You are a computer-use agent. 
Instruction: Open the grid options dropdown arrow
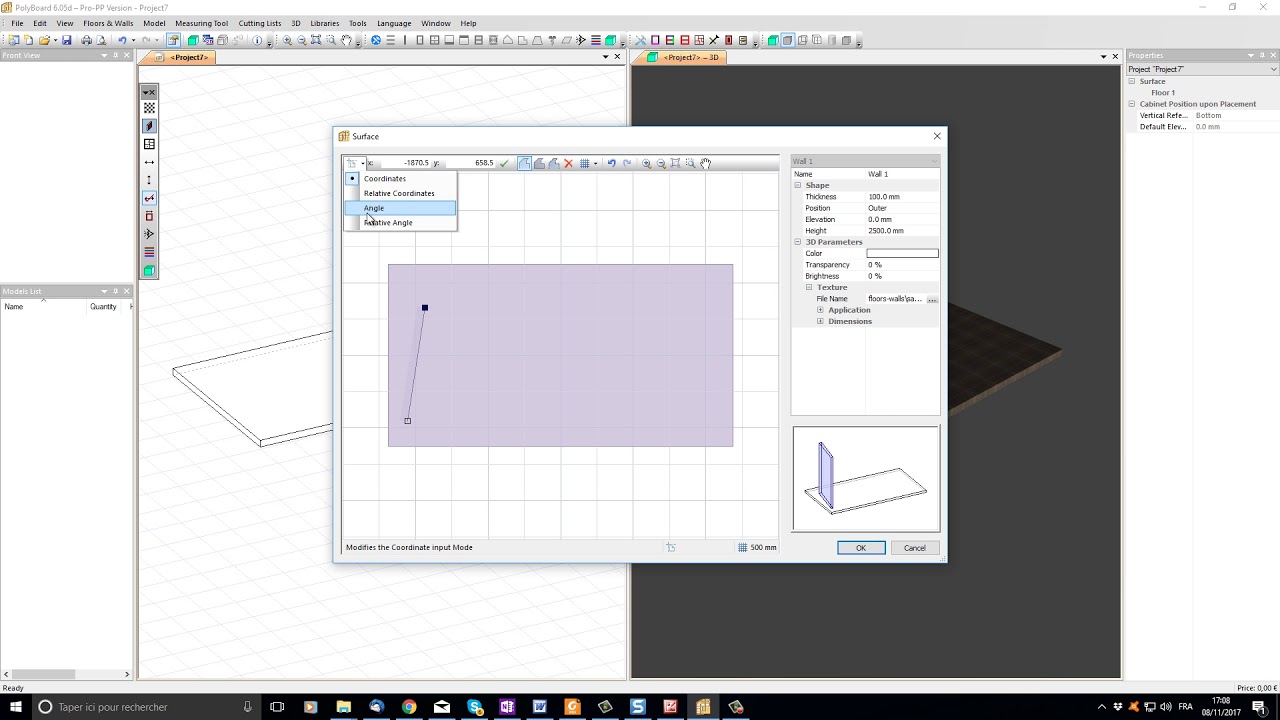pyautogui.click(x=595, y=163)
